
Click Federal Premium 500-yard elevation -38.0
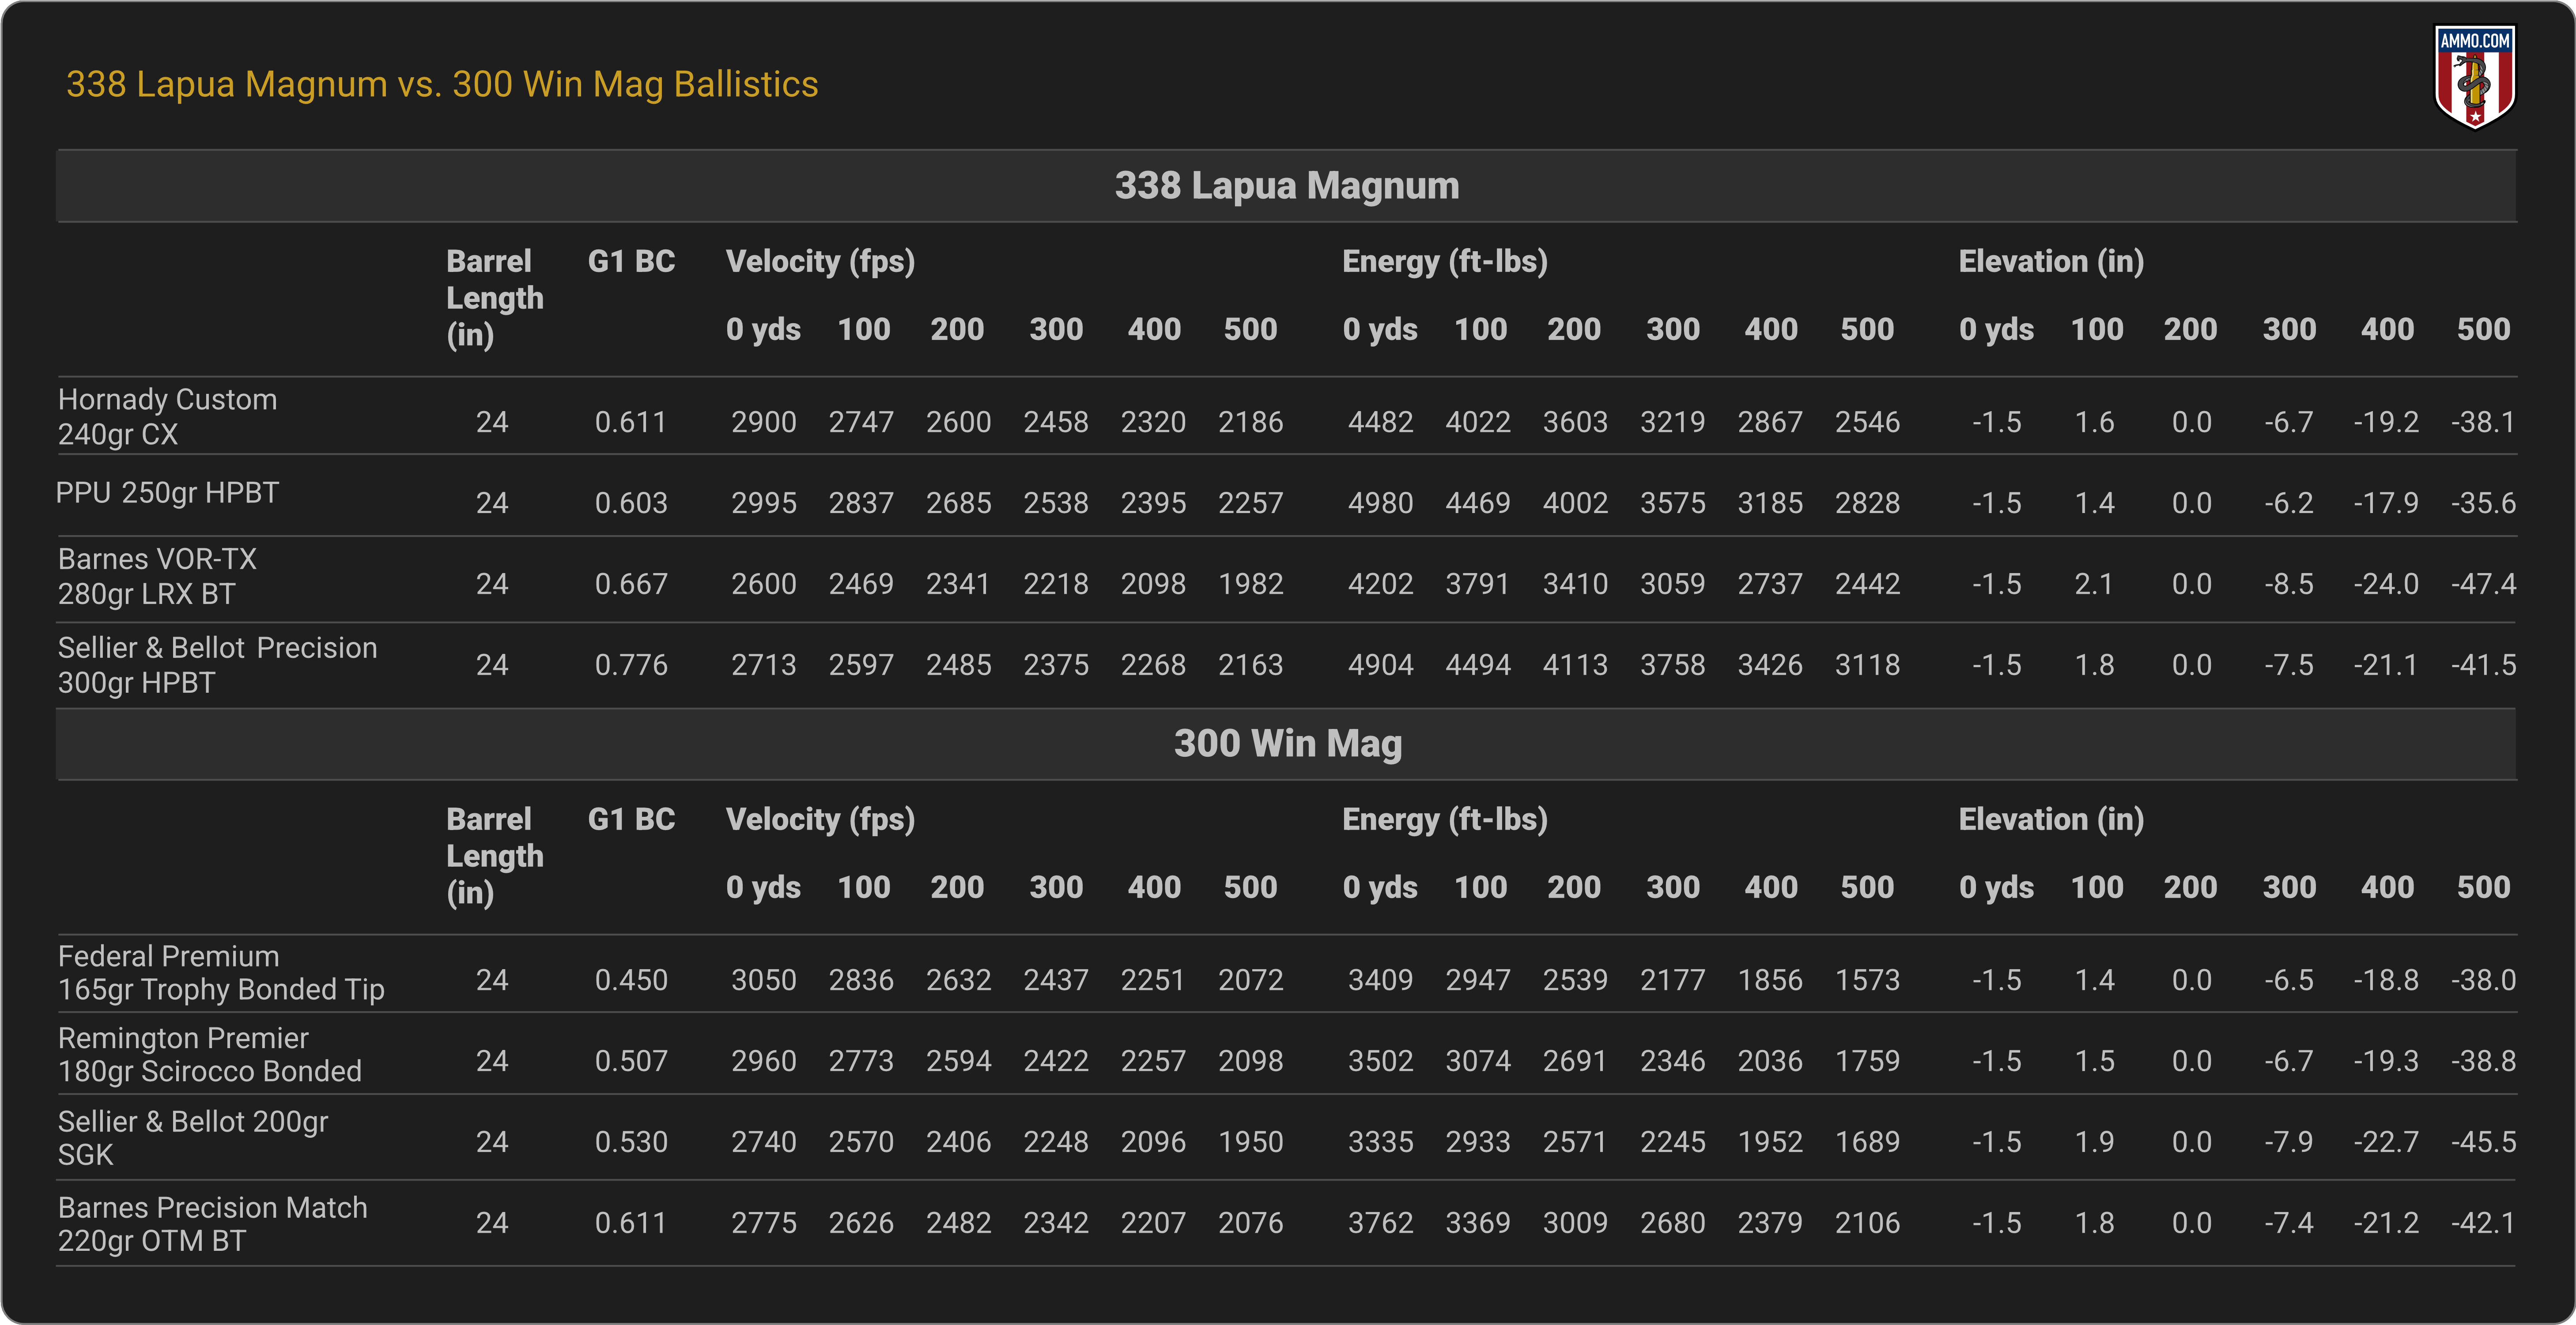pos(2484,980)
